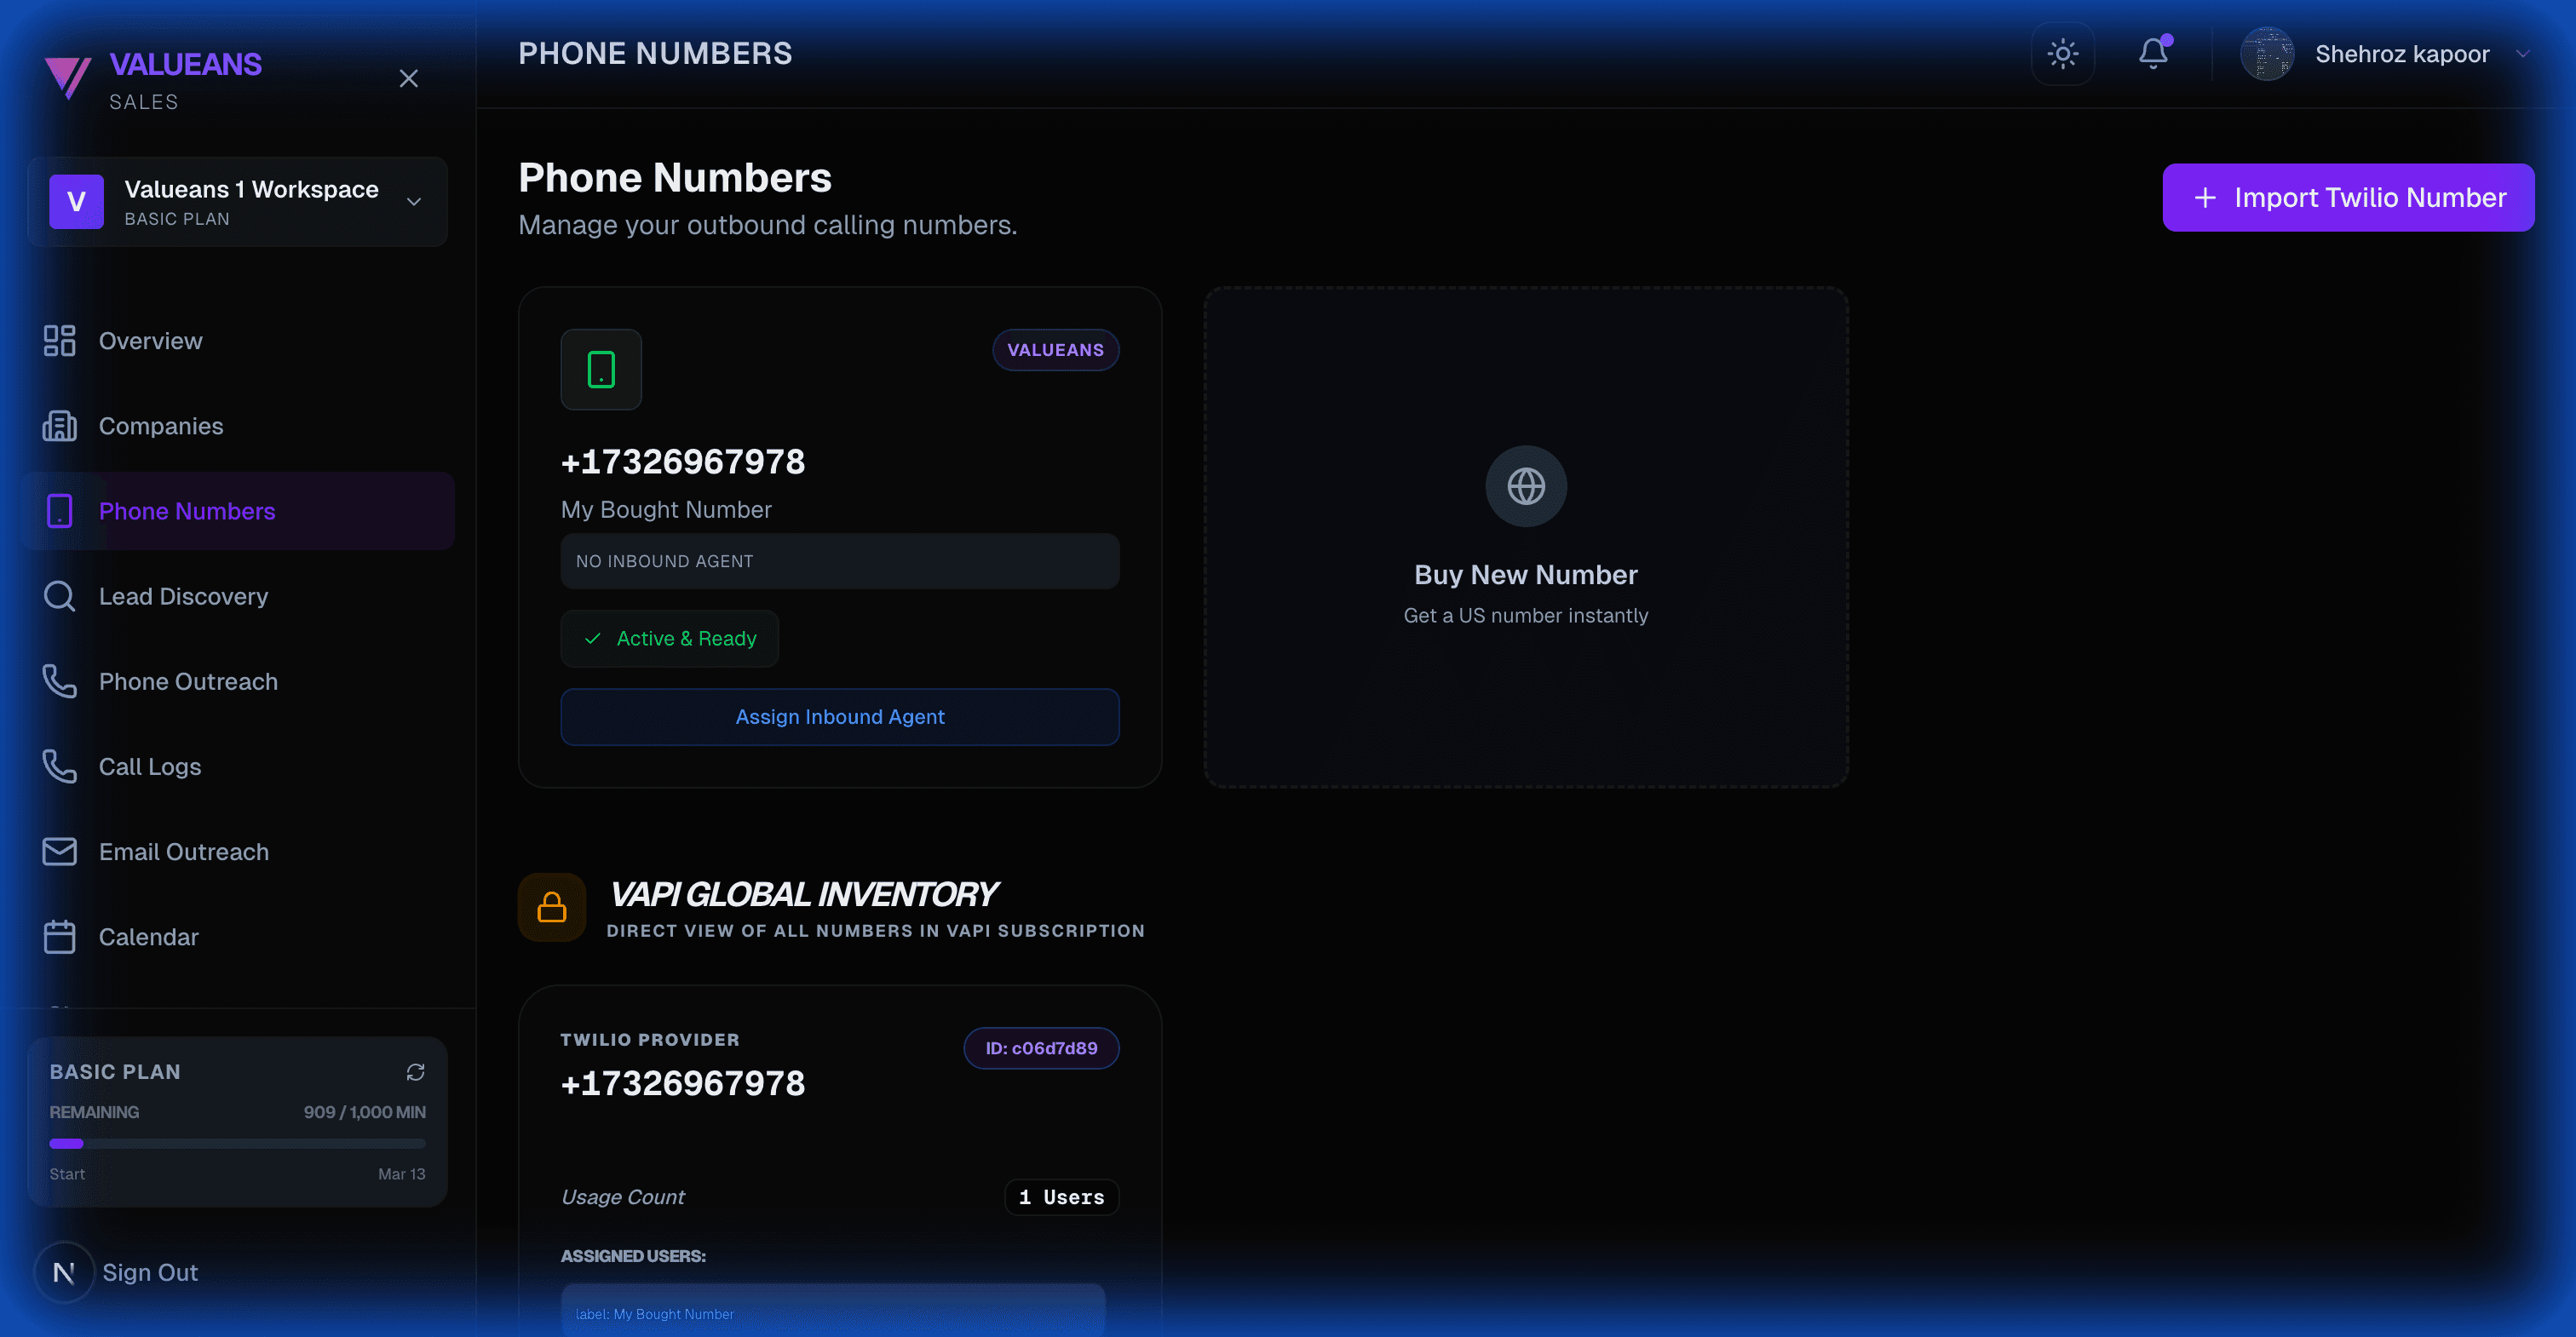Click the Valueans logo in sidebar
The image size is (2576, 1337).
pos(69,77)
